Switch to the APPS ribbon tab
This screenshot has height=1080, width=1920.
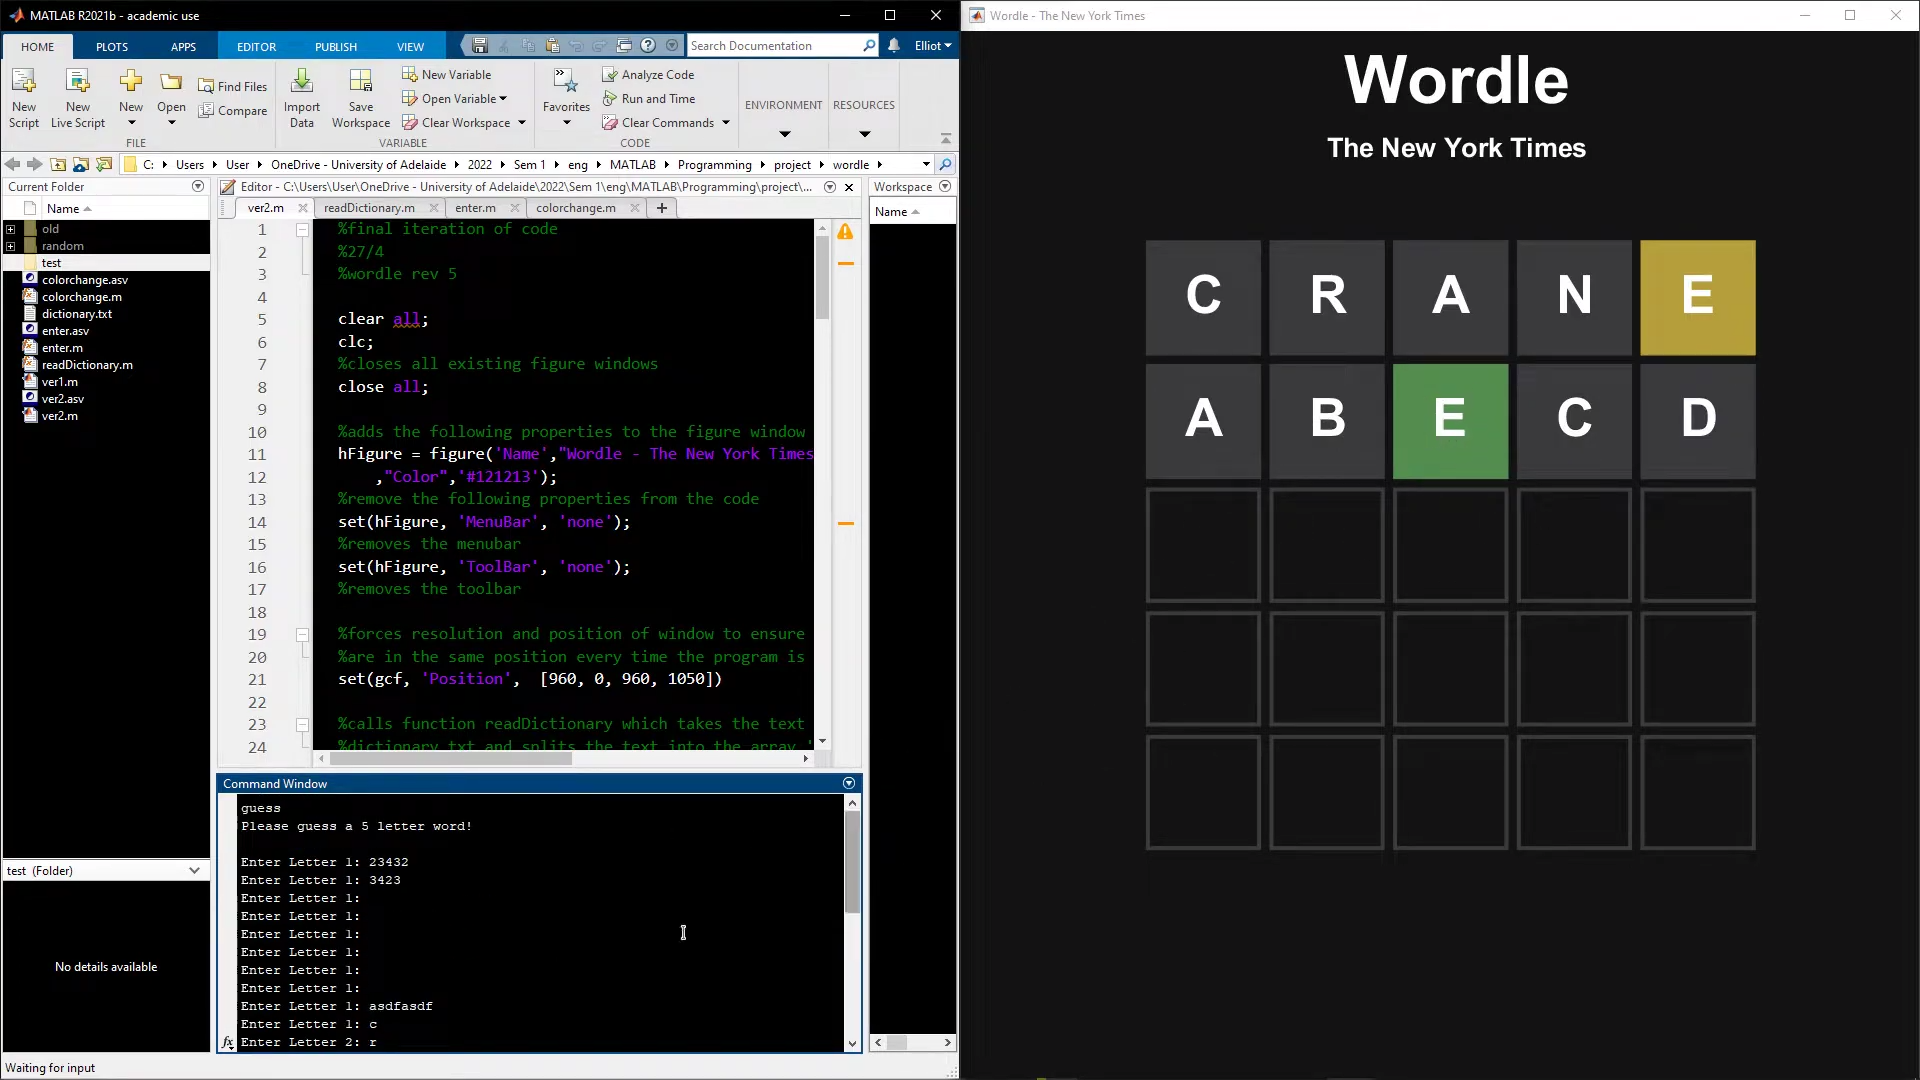pyautogui.click(x=183, y=47)
